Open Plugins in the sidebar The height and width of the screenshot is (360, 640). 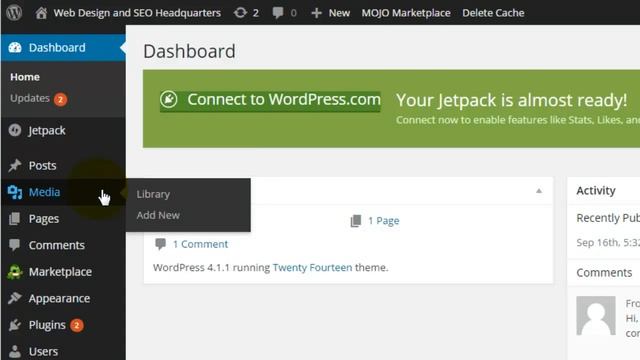(x=47, y=325)
